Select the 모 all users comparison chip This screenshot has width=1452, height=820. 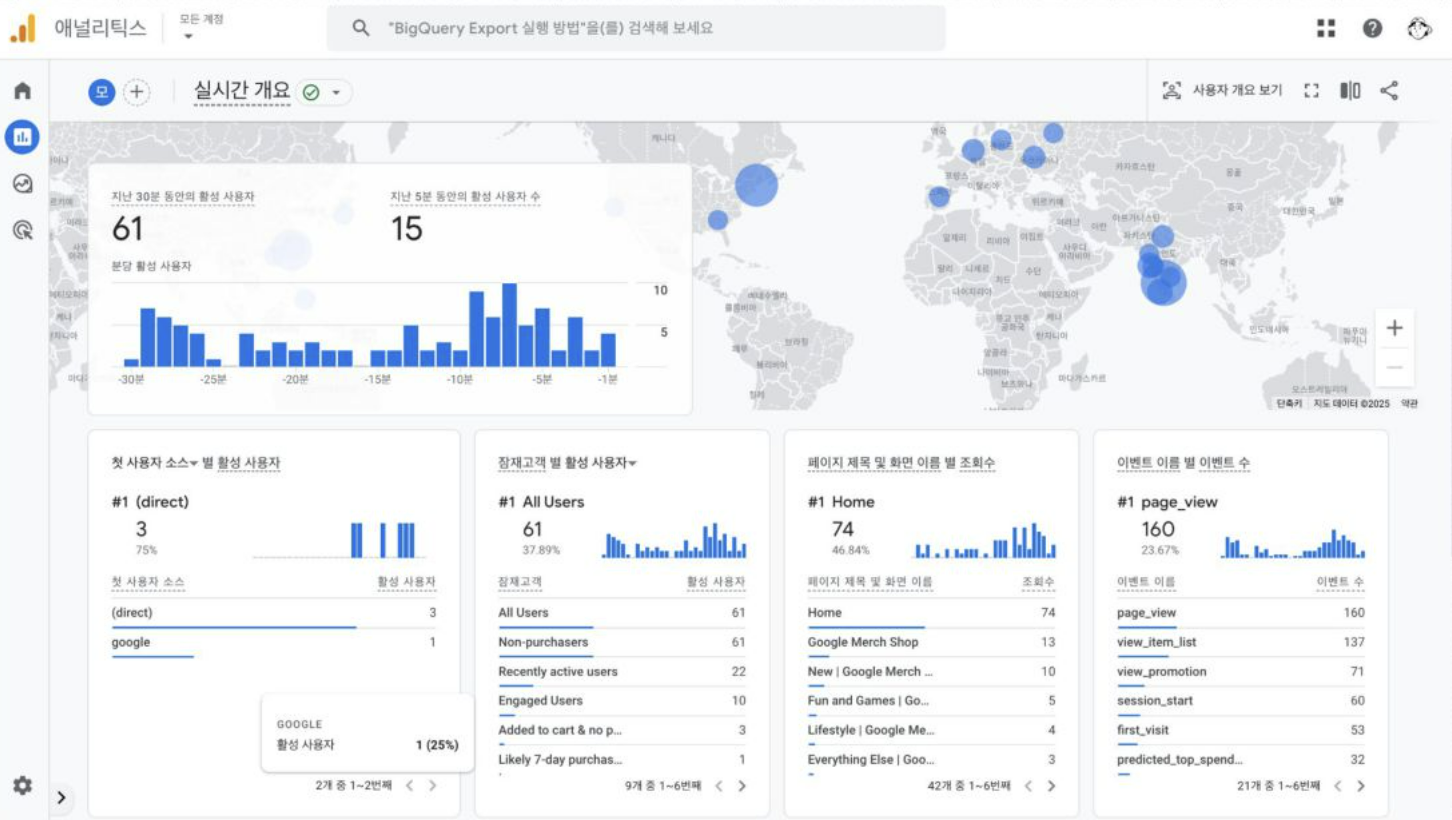(102, 92)
